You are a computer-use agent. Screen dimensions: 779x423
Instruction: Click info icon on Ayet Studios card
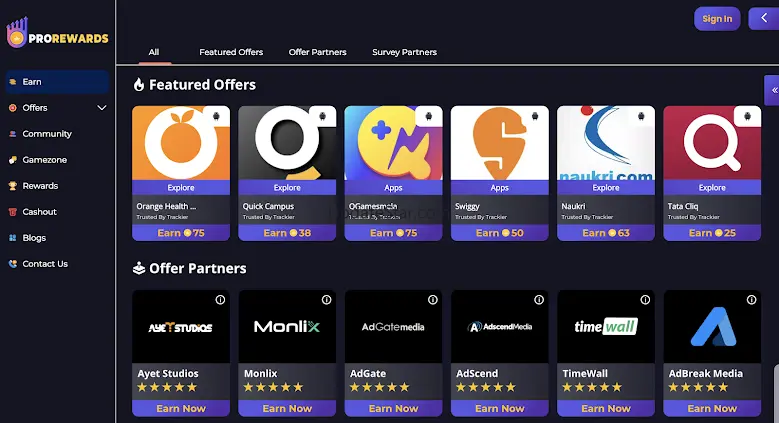pyautogui.click(x=220, y=300)
